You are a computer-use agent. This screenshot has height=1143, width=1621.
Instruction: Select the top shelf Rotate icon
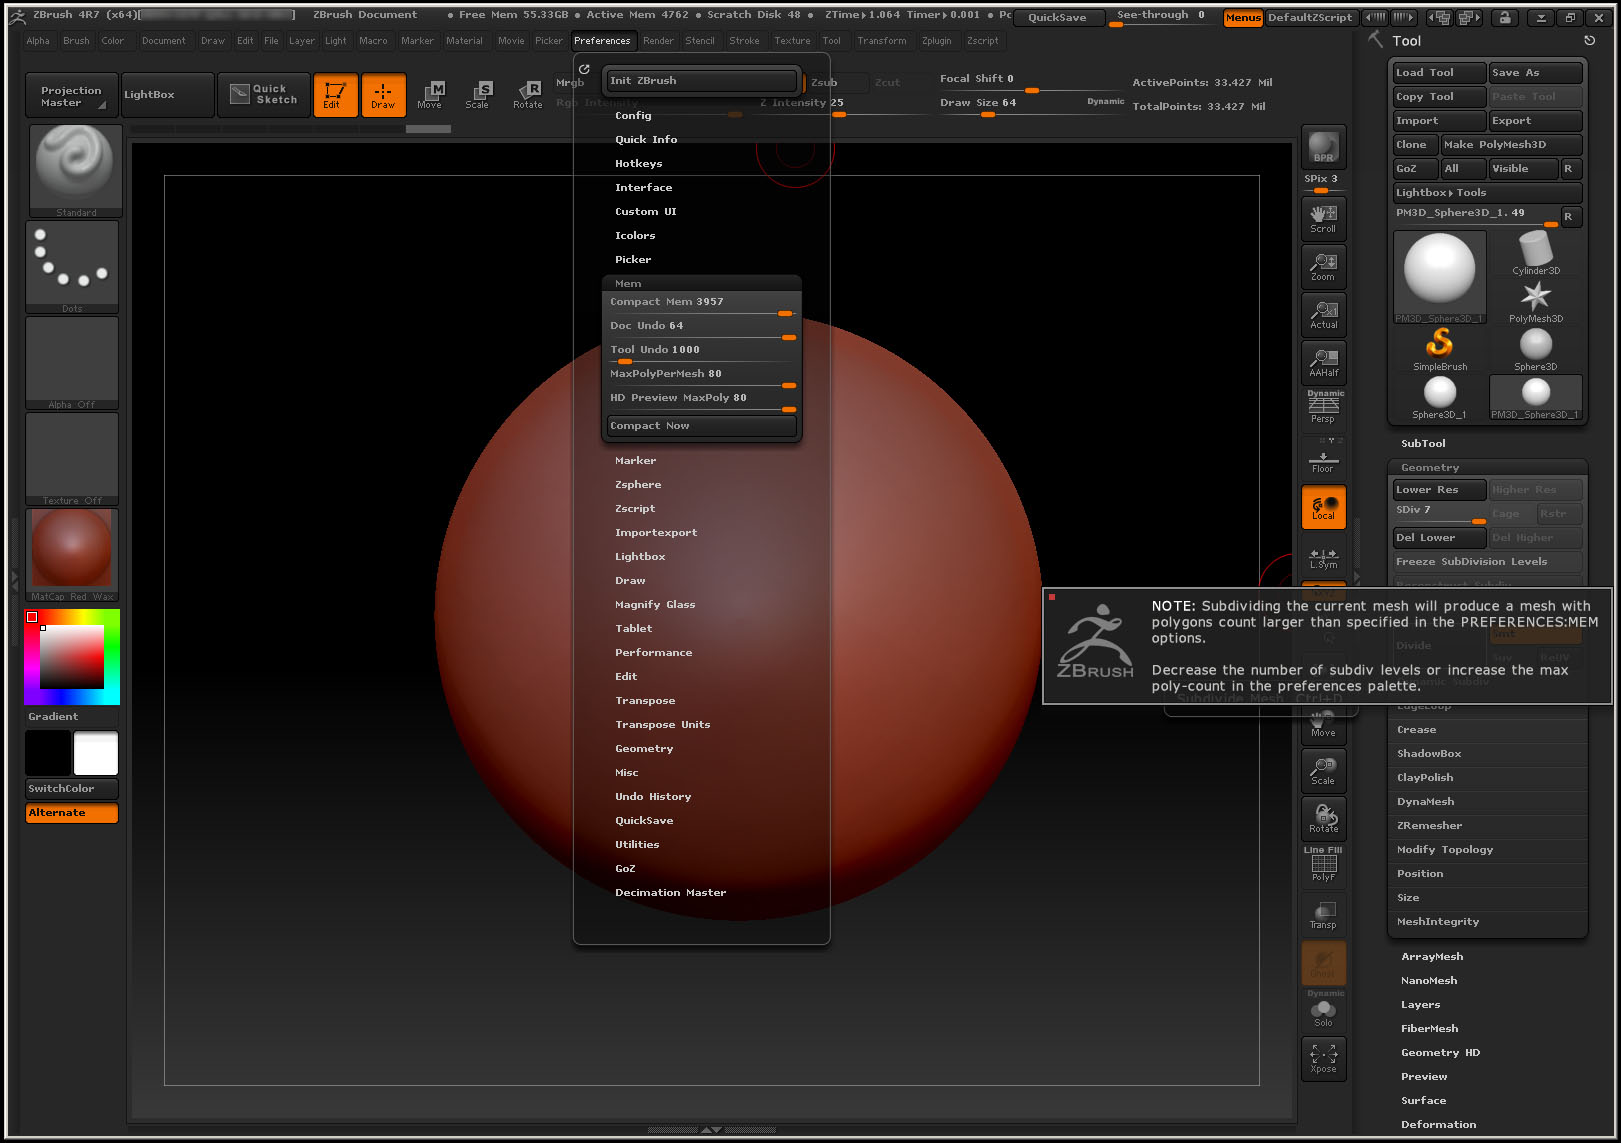[x=527, y=95]
